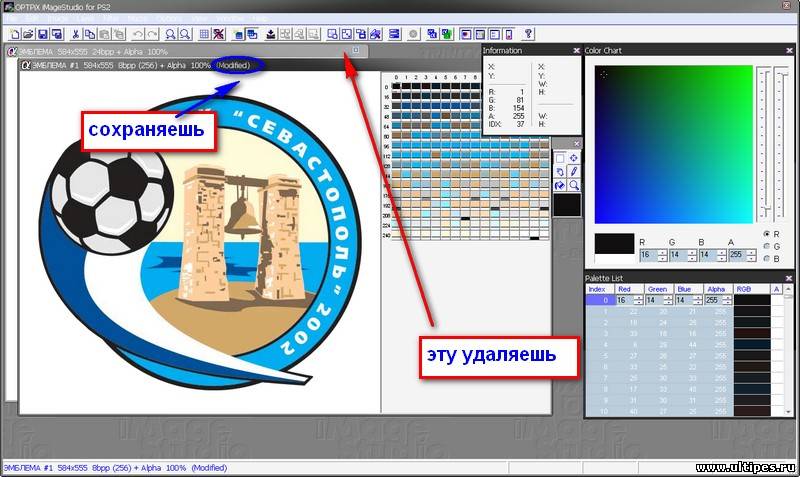Click the Alpha column header in Palette List
Screen dimensions: 800x477
tap(715, 288)
